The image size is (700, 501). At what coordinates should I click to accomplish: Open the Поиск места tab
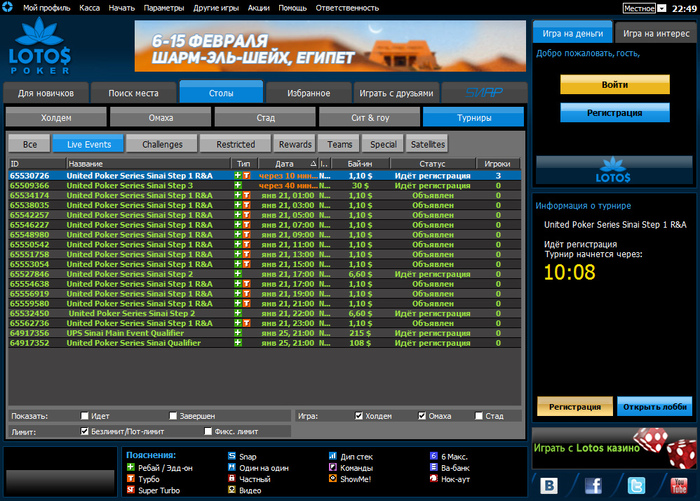133,93
